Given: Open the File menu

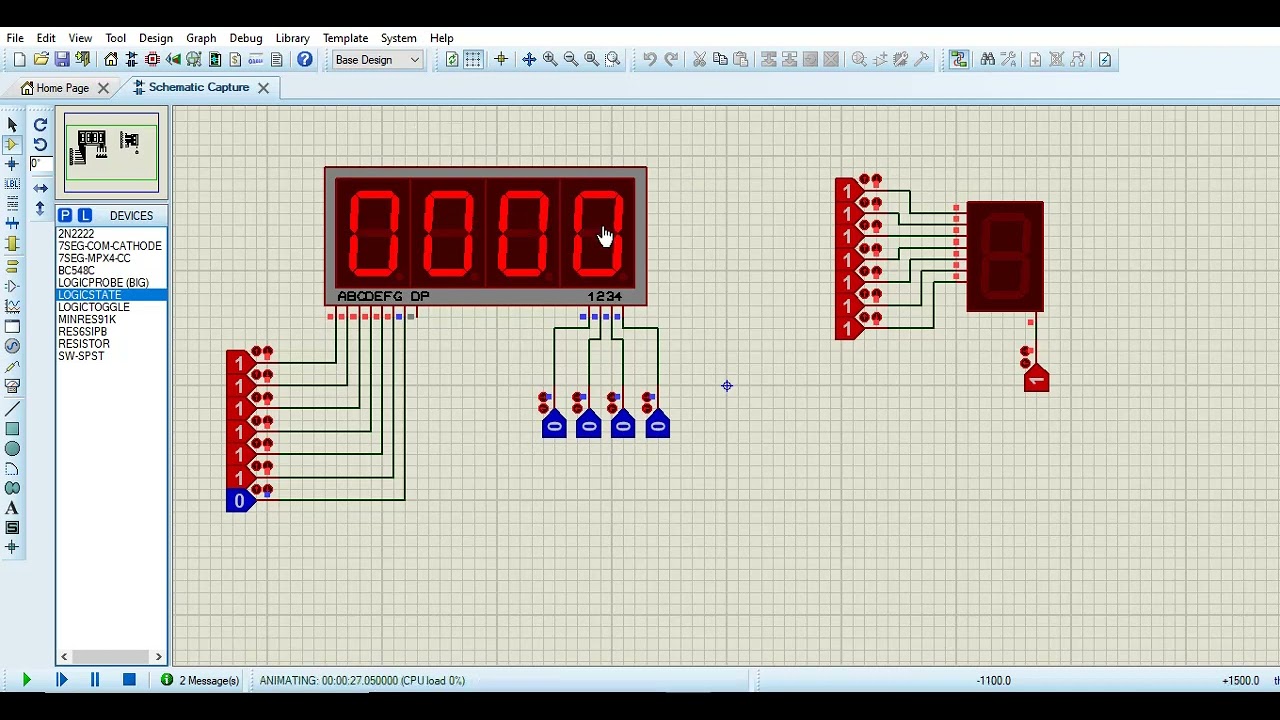Looking at the screenshot, I should 15,38.
